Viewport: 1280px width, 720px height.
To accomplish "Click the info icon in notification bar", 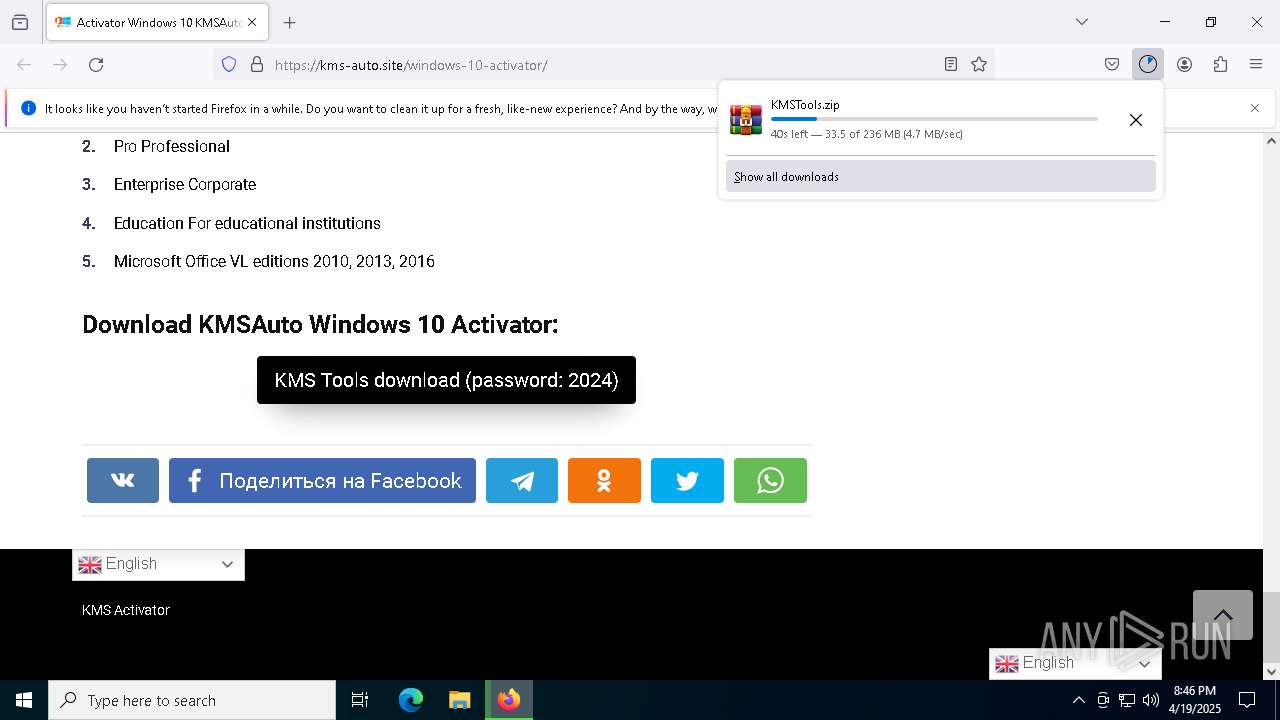I will [x=28, y=108].
